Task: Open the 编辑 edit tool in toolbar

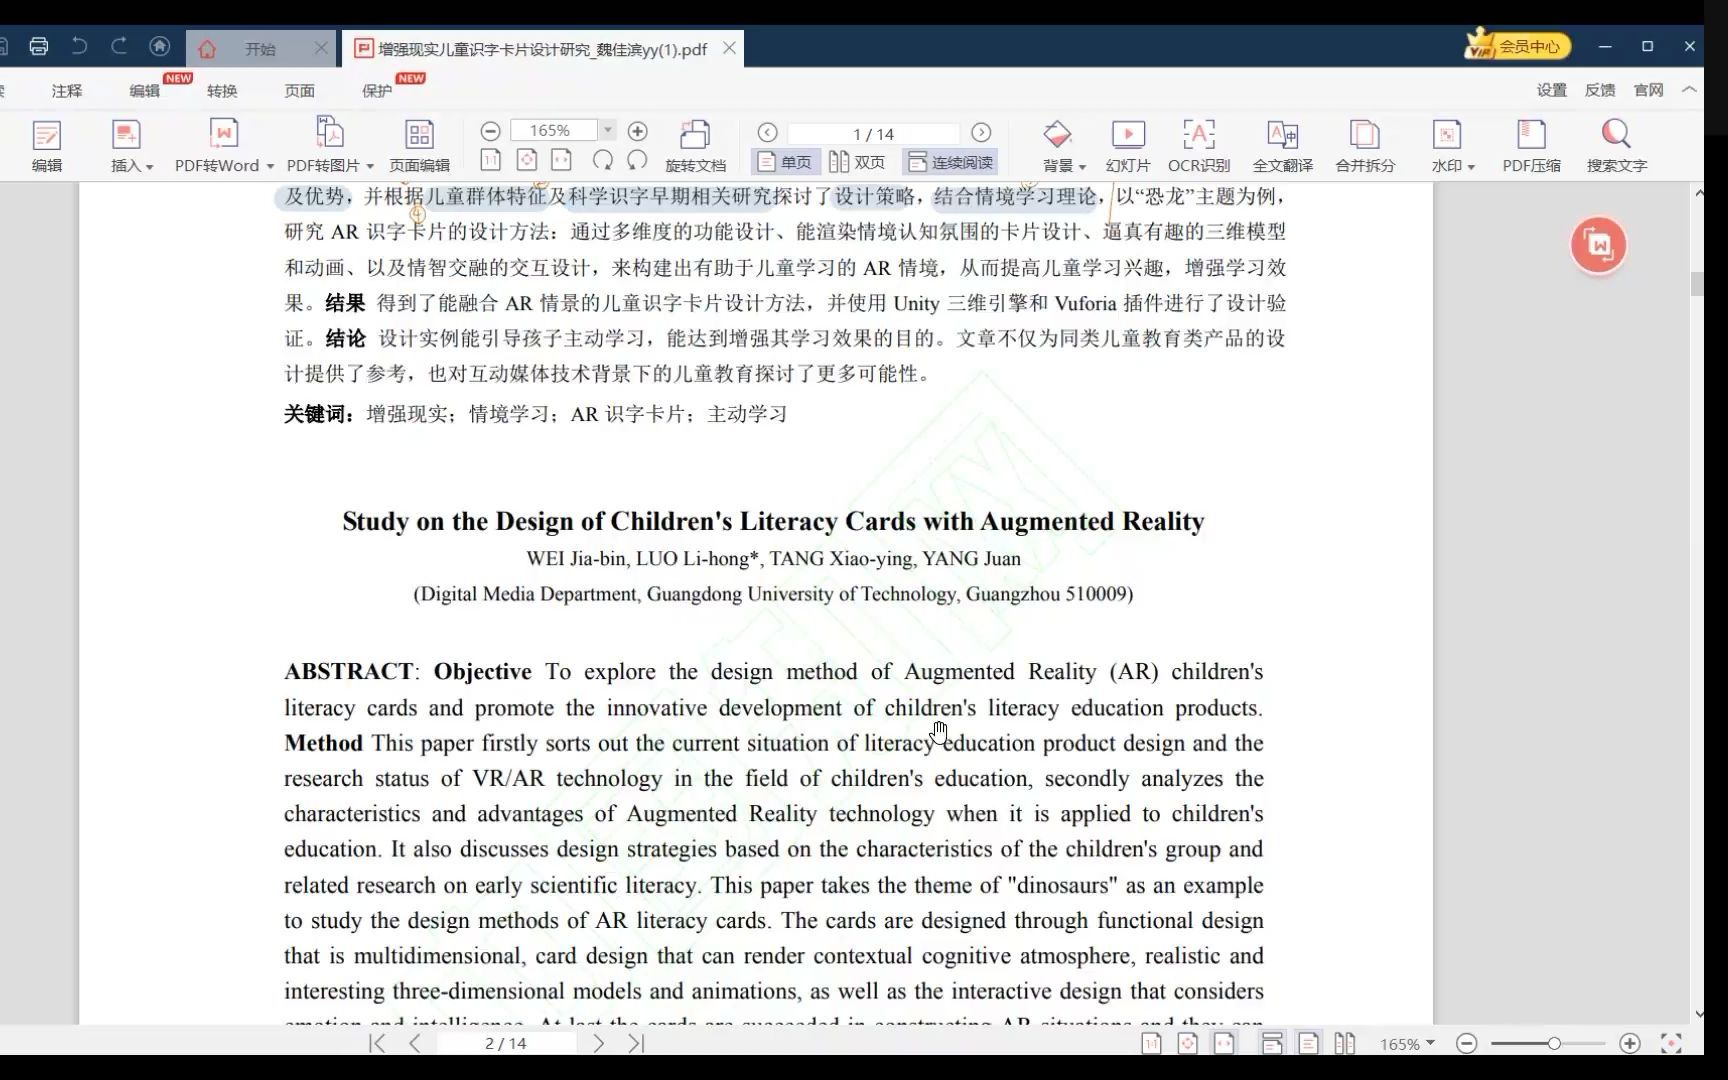Action: pyautogui.click(x=47, y=145)
